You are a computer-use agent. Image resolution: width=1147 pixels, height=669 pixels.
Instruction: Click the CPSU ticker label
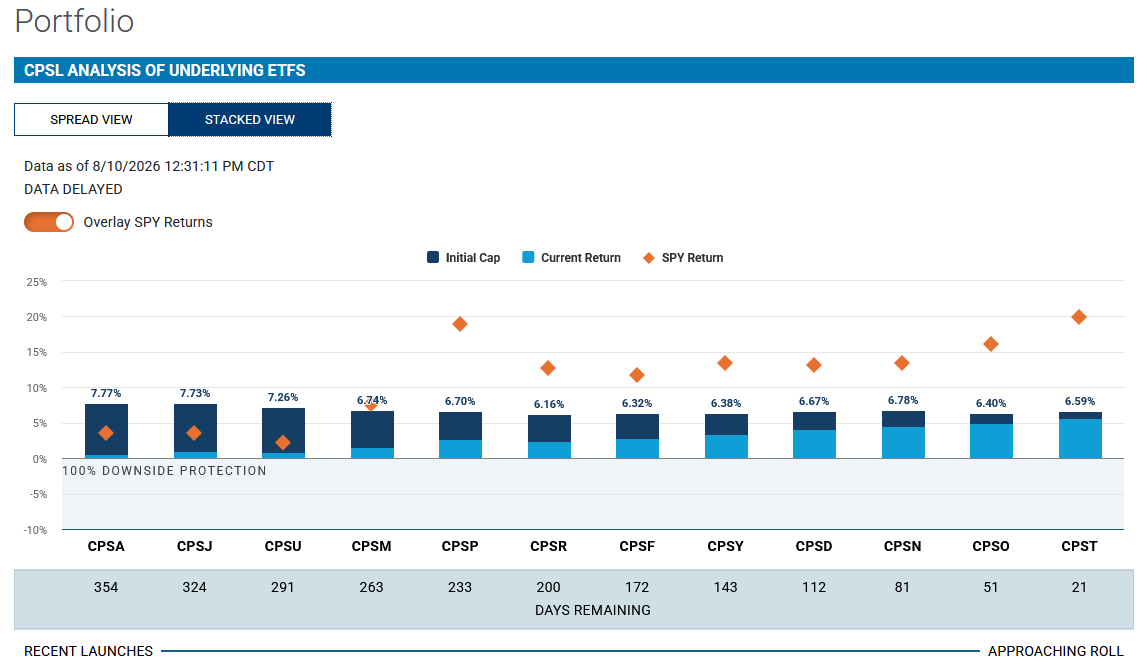(x=283, y=546)
